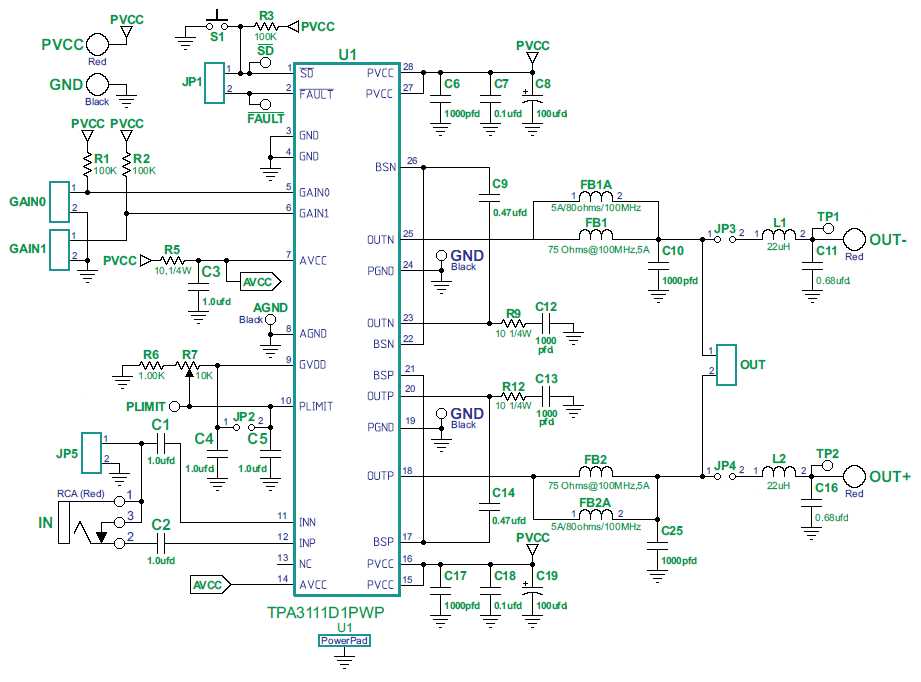Select capacitor C1 on the INN input

[x=161, y=444]
